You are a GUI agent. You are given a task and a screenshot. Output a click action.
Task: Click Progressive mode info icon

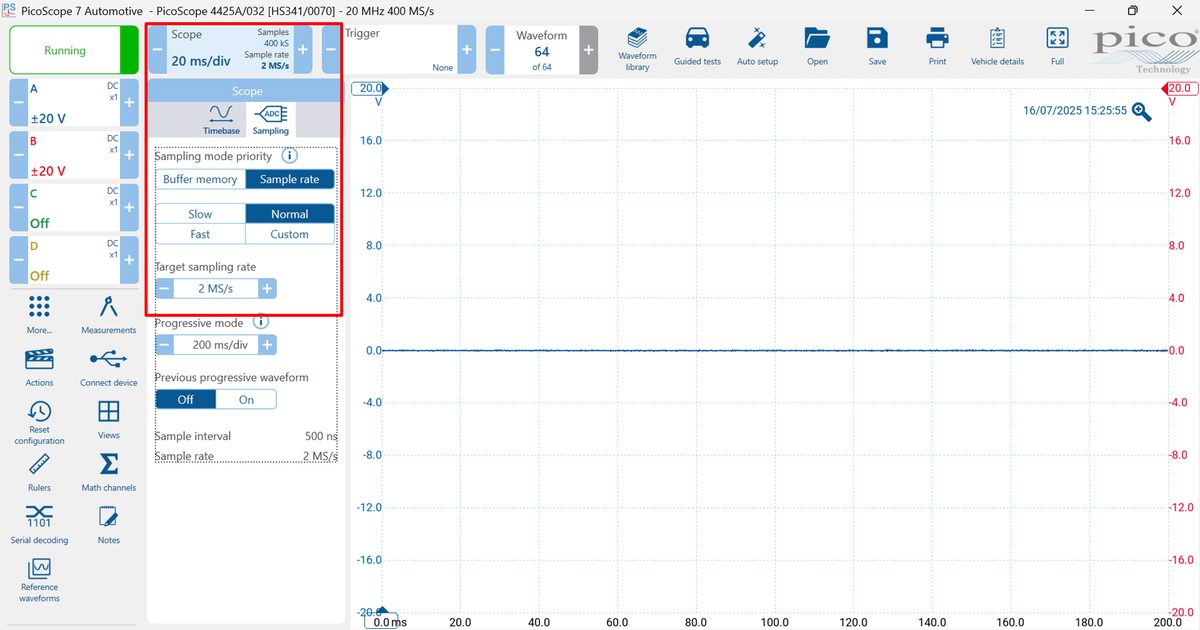click(261, 322)
